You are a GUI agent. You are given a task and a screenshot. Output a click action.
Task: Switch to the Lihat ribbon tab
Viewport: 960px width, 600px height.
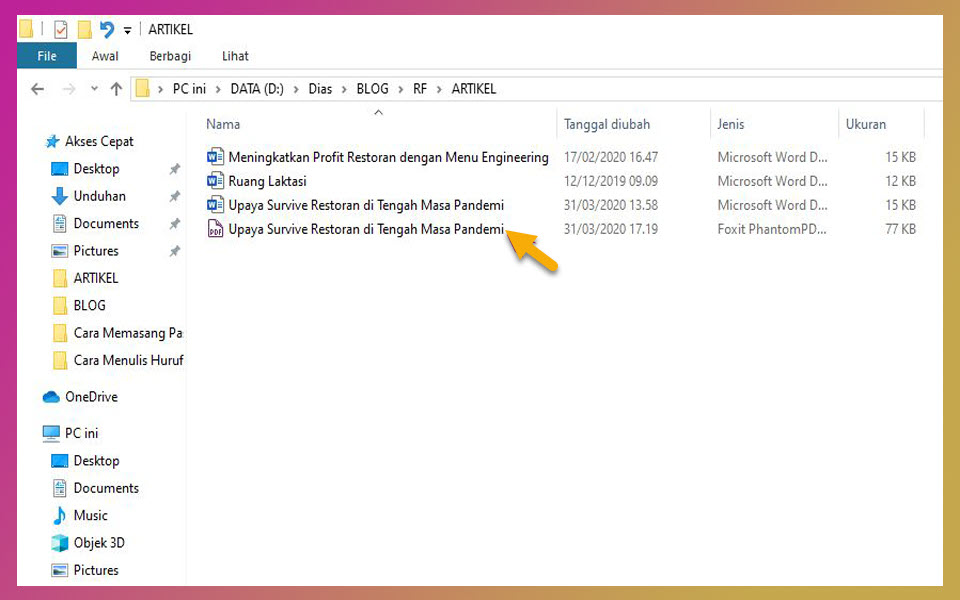tap(235, 56)
